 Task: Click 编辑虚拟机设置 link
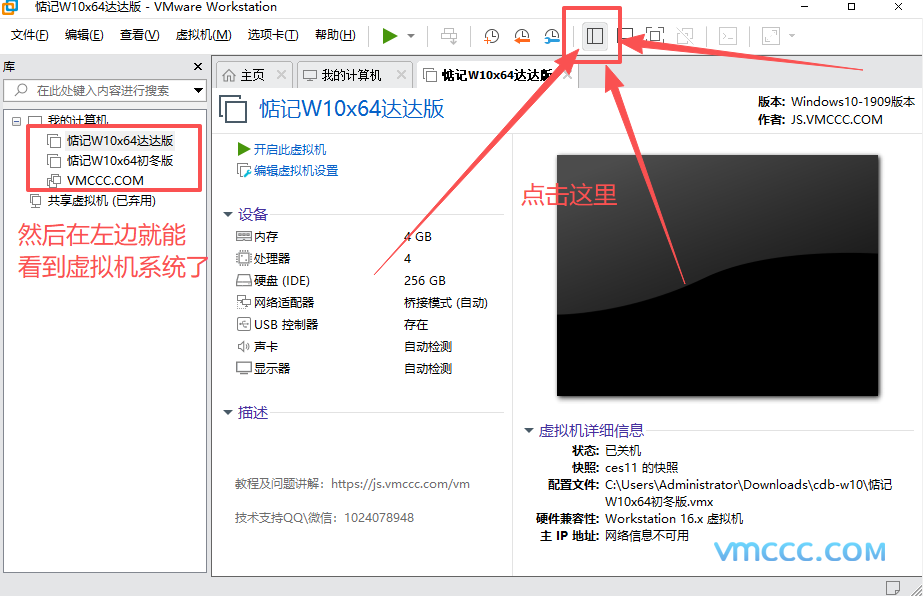[x=295, y=170]
